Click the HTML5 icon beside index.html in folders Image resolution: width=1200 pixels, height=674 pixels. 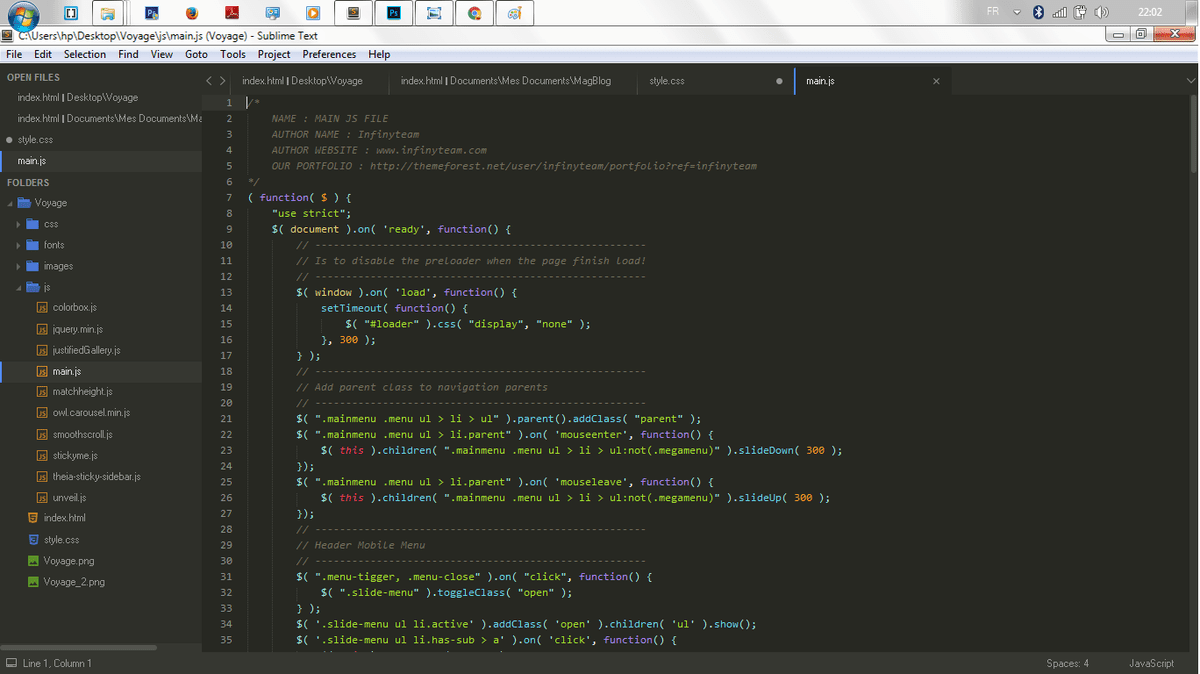33,518
